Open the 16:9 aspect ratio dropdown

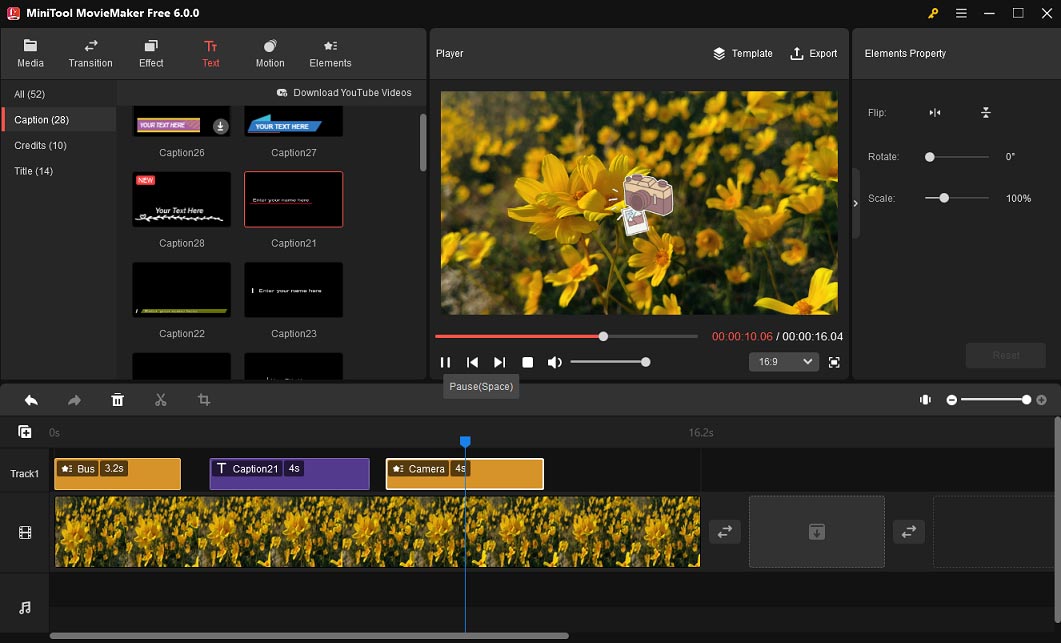pos(783,362)
